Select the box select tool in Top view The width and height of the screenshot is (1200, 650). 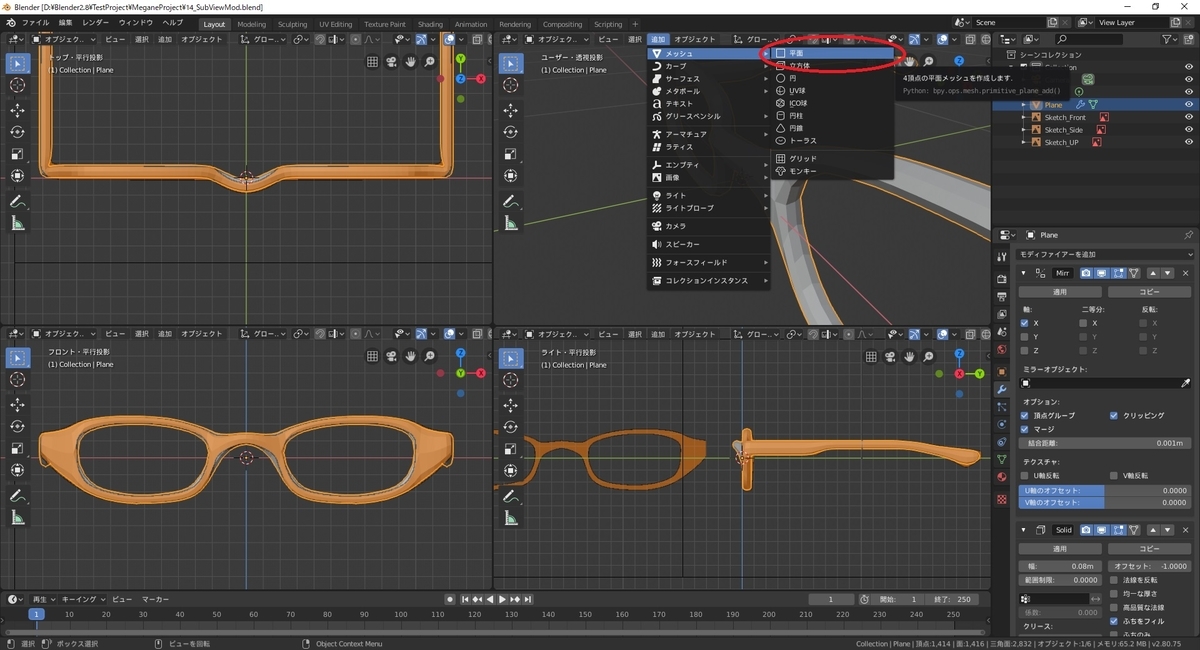click(17, 63)
